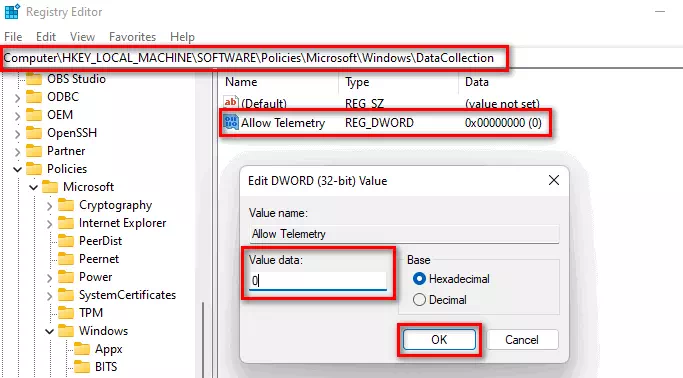Collapse the Microsoft key under Policies
The height and width of the screenshot is (378, 683).
34,188
